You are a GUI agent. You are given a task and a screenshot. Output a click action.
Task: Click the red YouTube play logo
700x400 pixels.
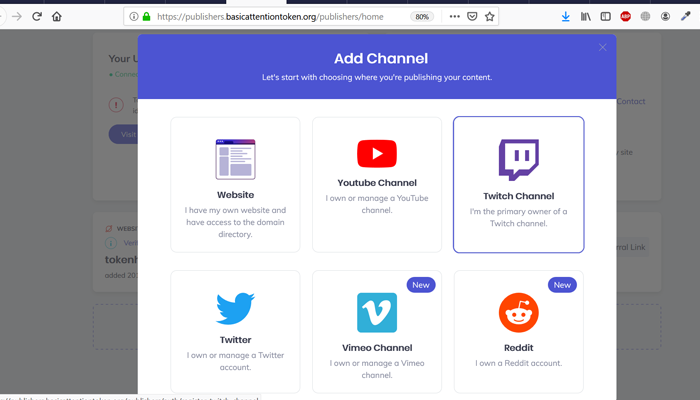point(377,154)
